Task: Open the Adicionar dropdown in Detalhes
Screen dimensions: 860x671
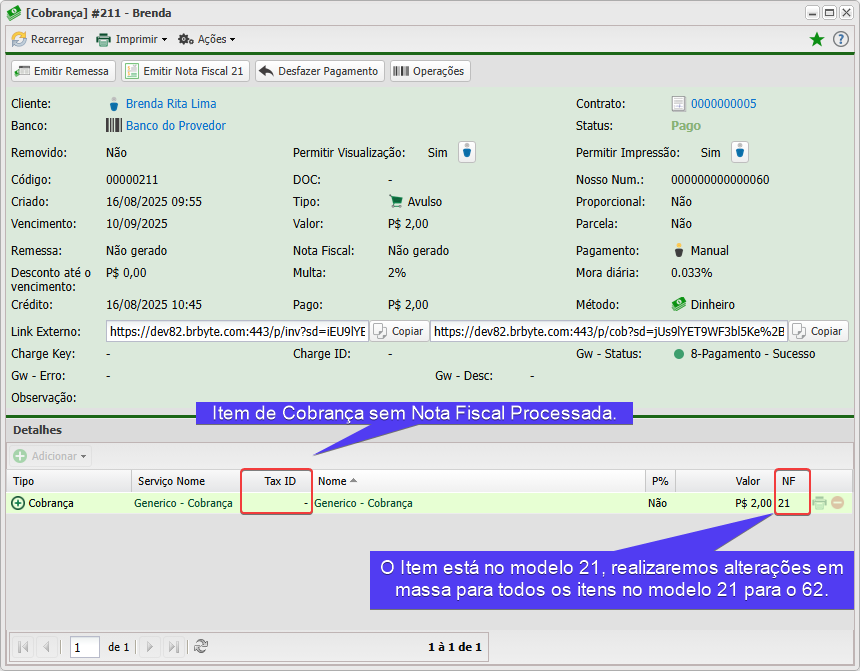Action: (x=51, y=456)
